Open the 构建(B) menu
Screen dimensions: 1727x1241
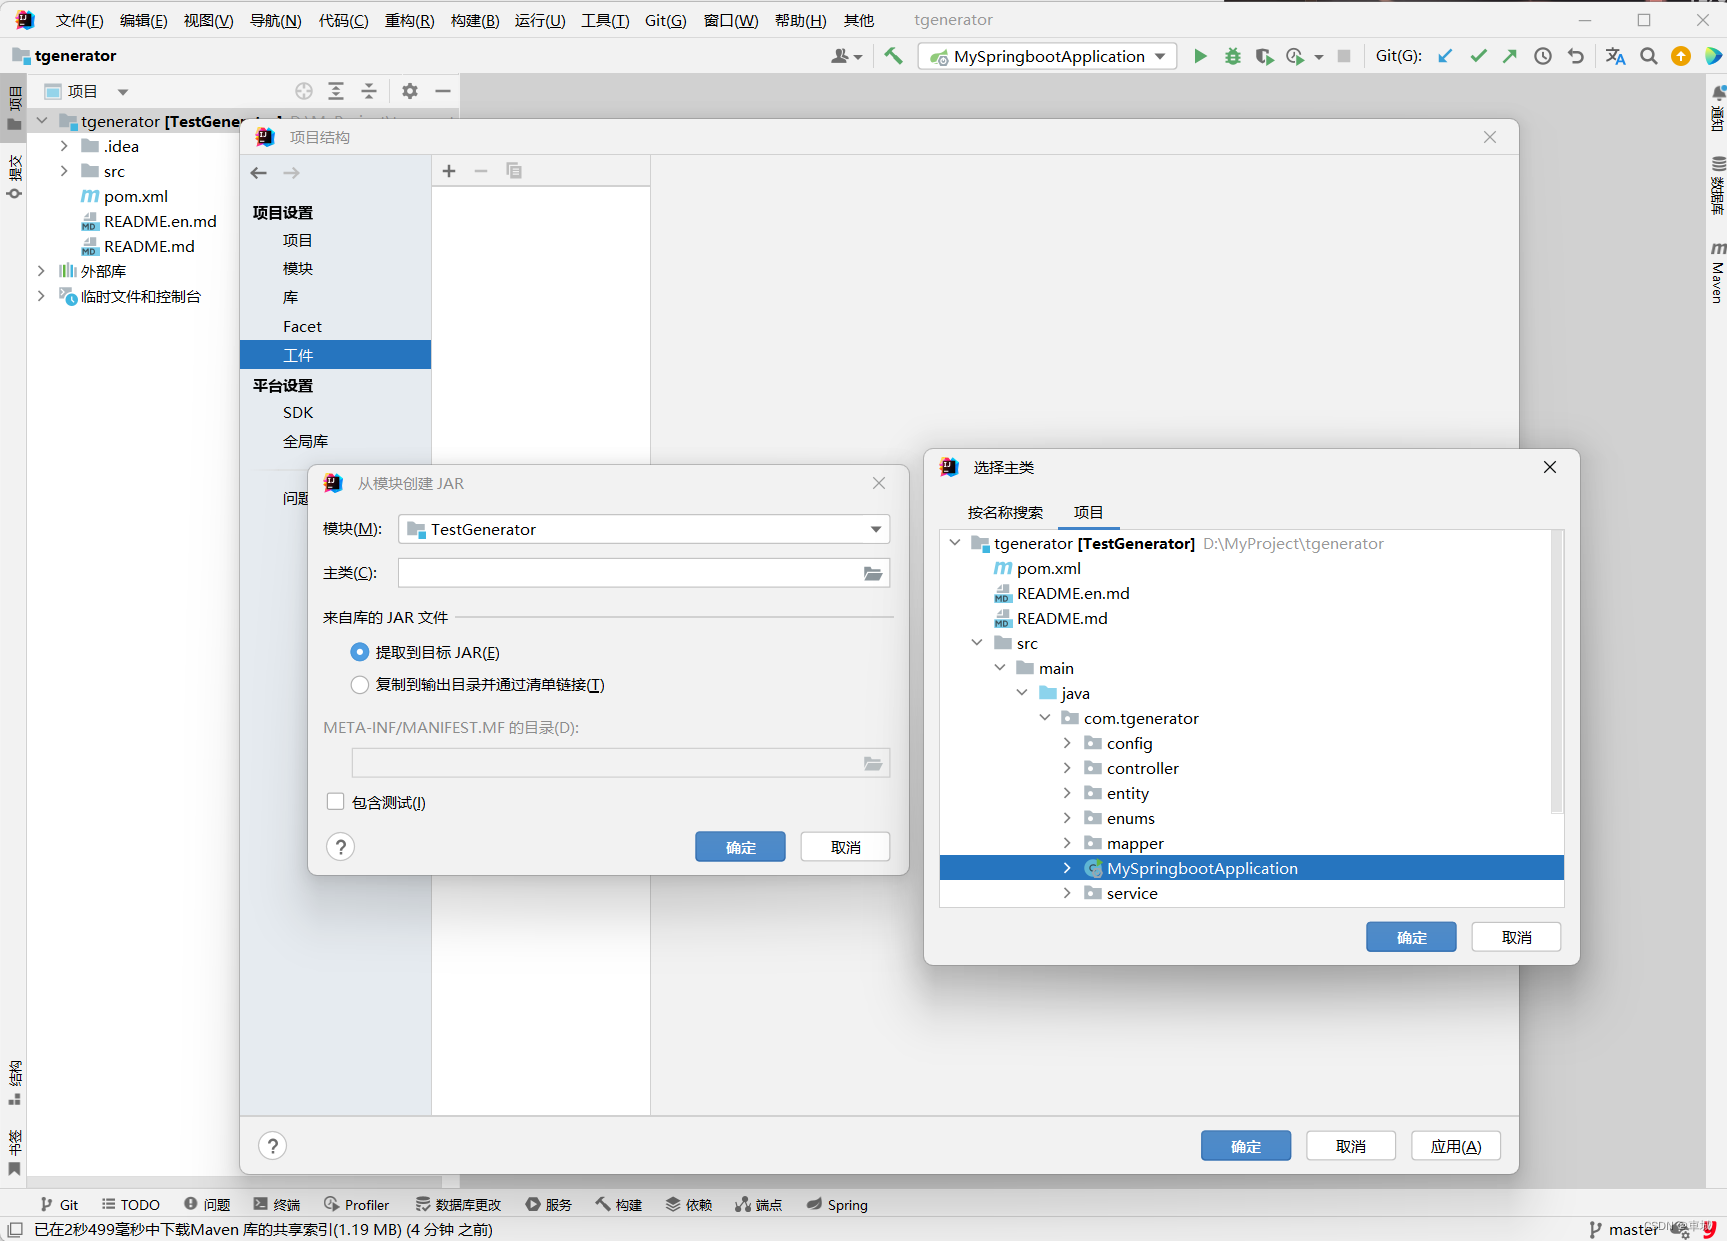click(x=475, y=20)
